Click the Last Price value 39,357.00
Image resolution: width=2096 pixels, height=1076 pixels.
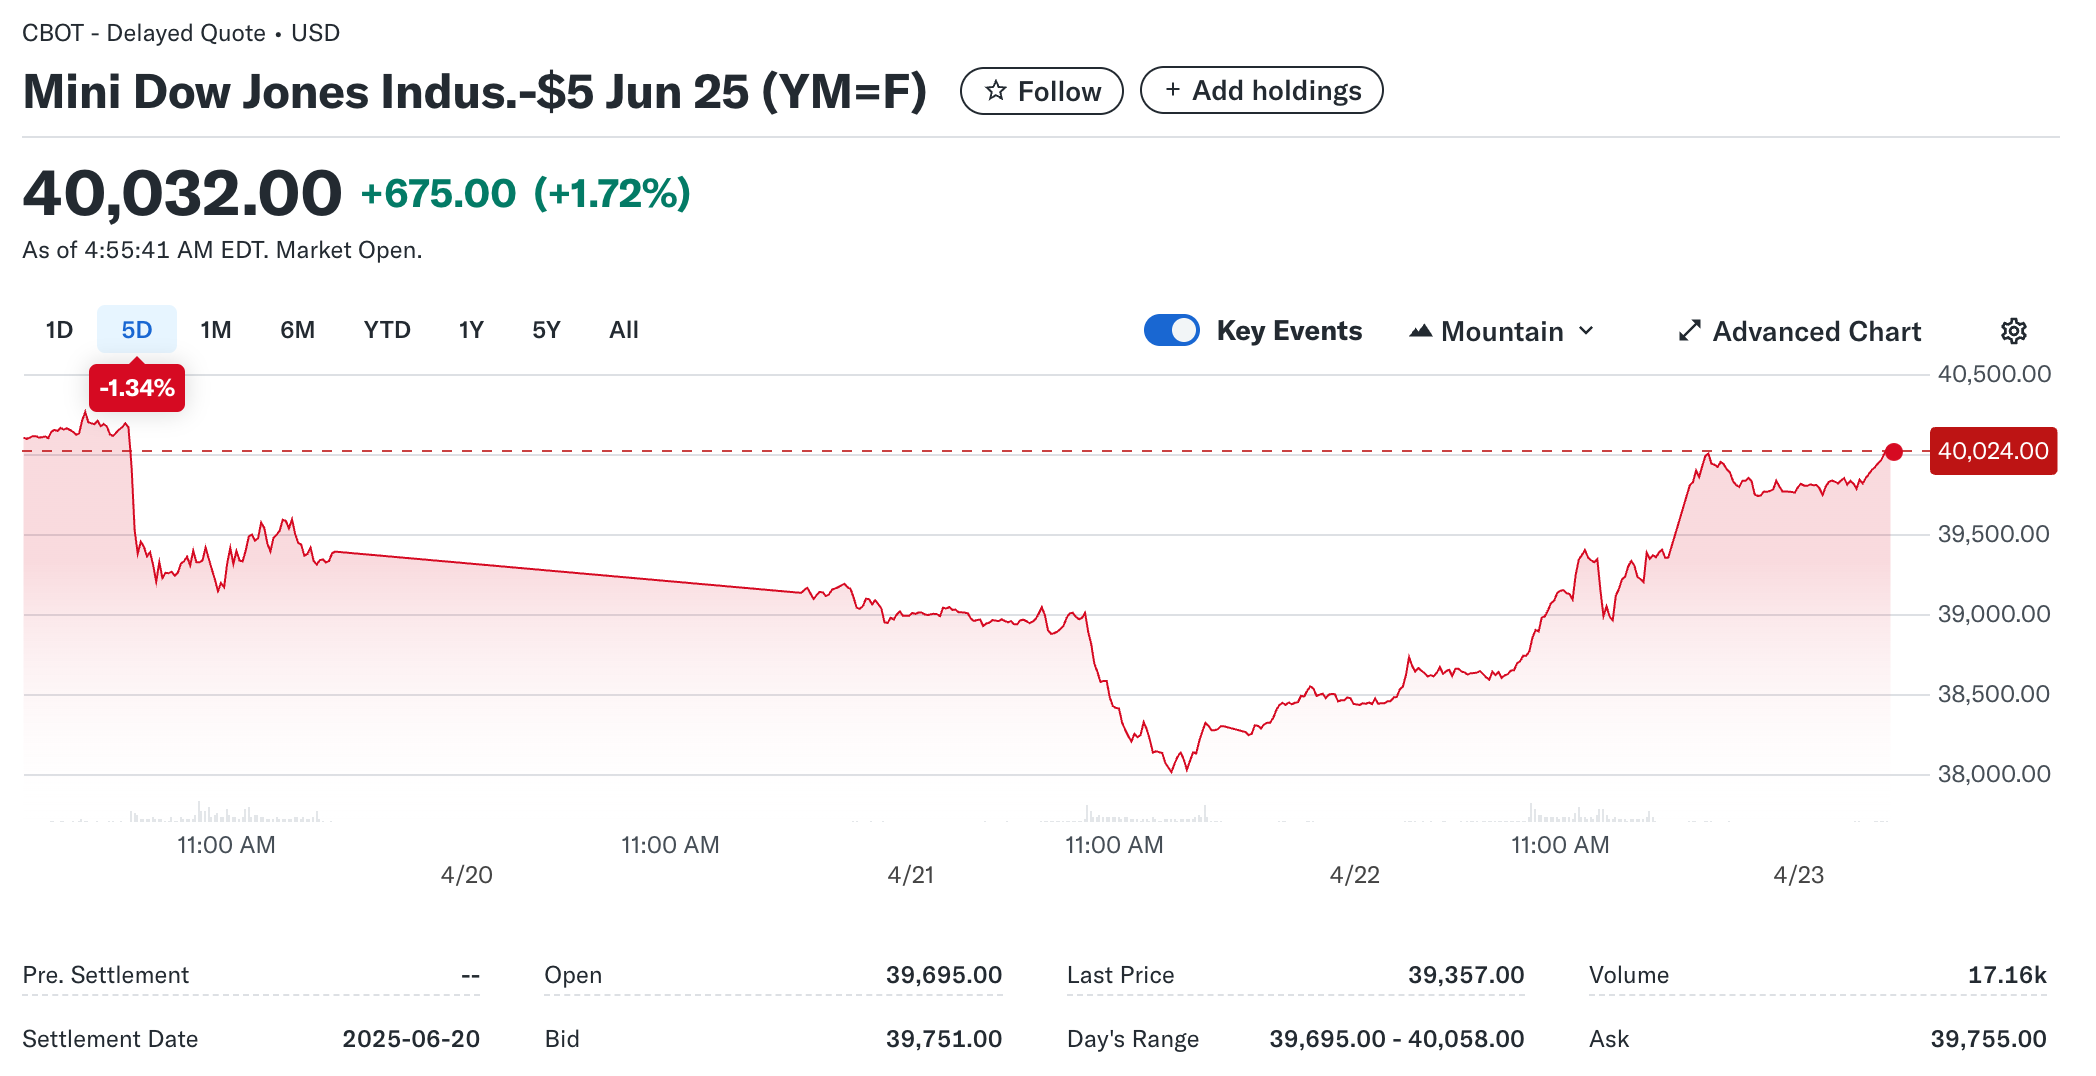[x=1466, y=975]
